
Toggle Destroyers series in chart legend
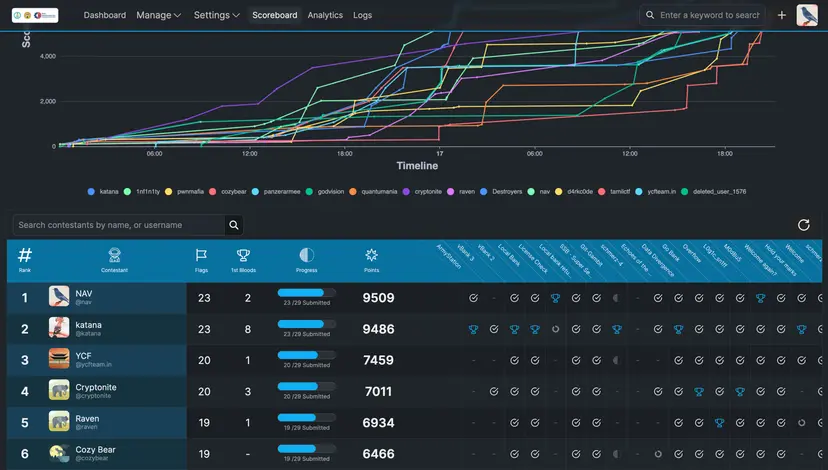point(501,192)
